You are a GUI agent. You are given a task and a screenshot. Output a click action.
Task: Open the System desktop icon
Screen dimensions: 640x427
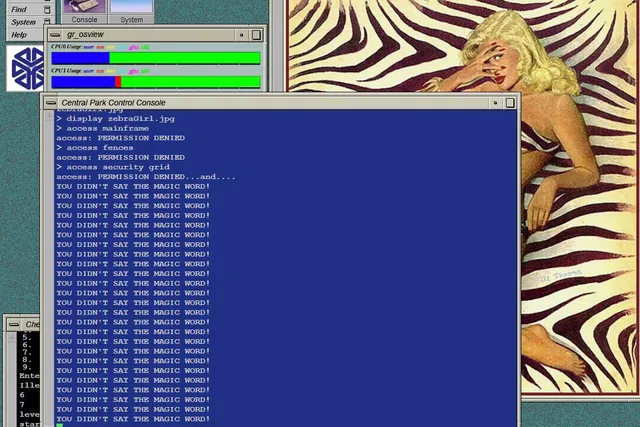pyautogui.click(x=131, y=11)
